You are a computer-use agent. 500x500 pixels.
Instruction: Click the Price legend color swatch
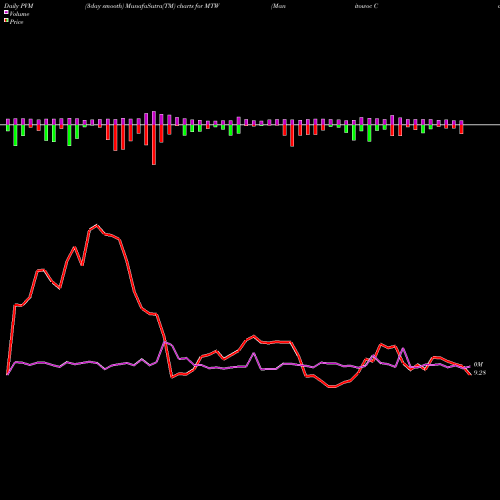click(x=6, y=21)
